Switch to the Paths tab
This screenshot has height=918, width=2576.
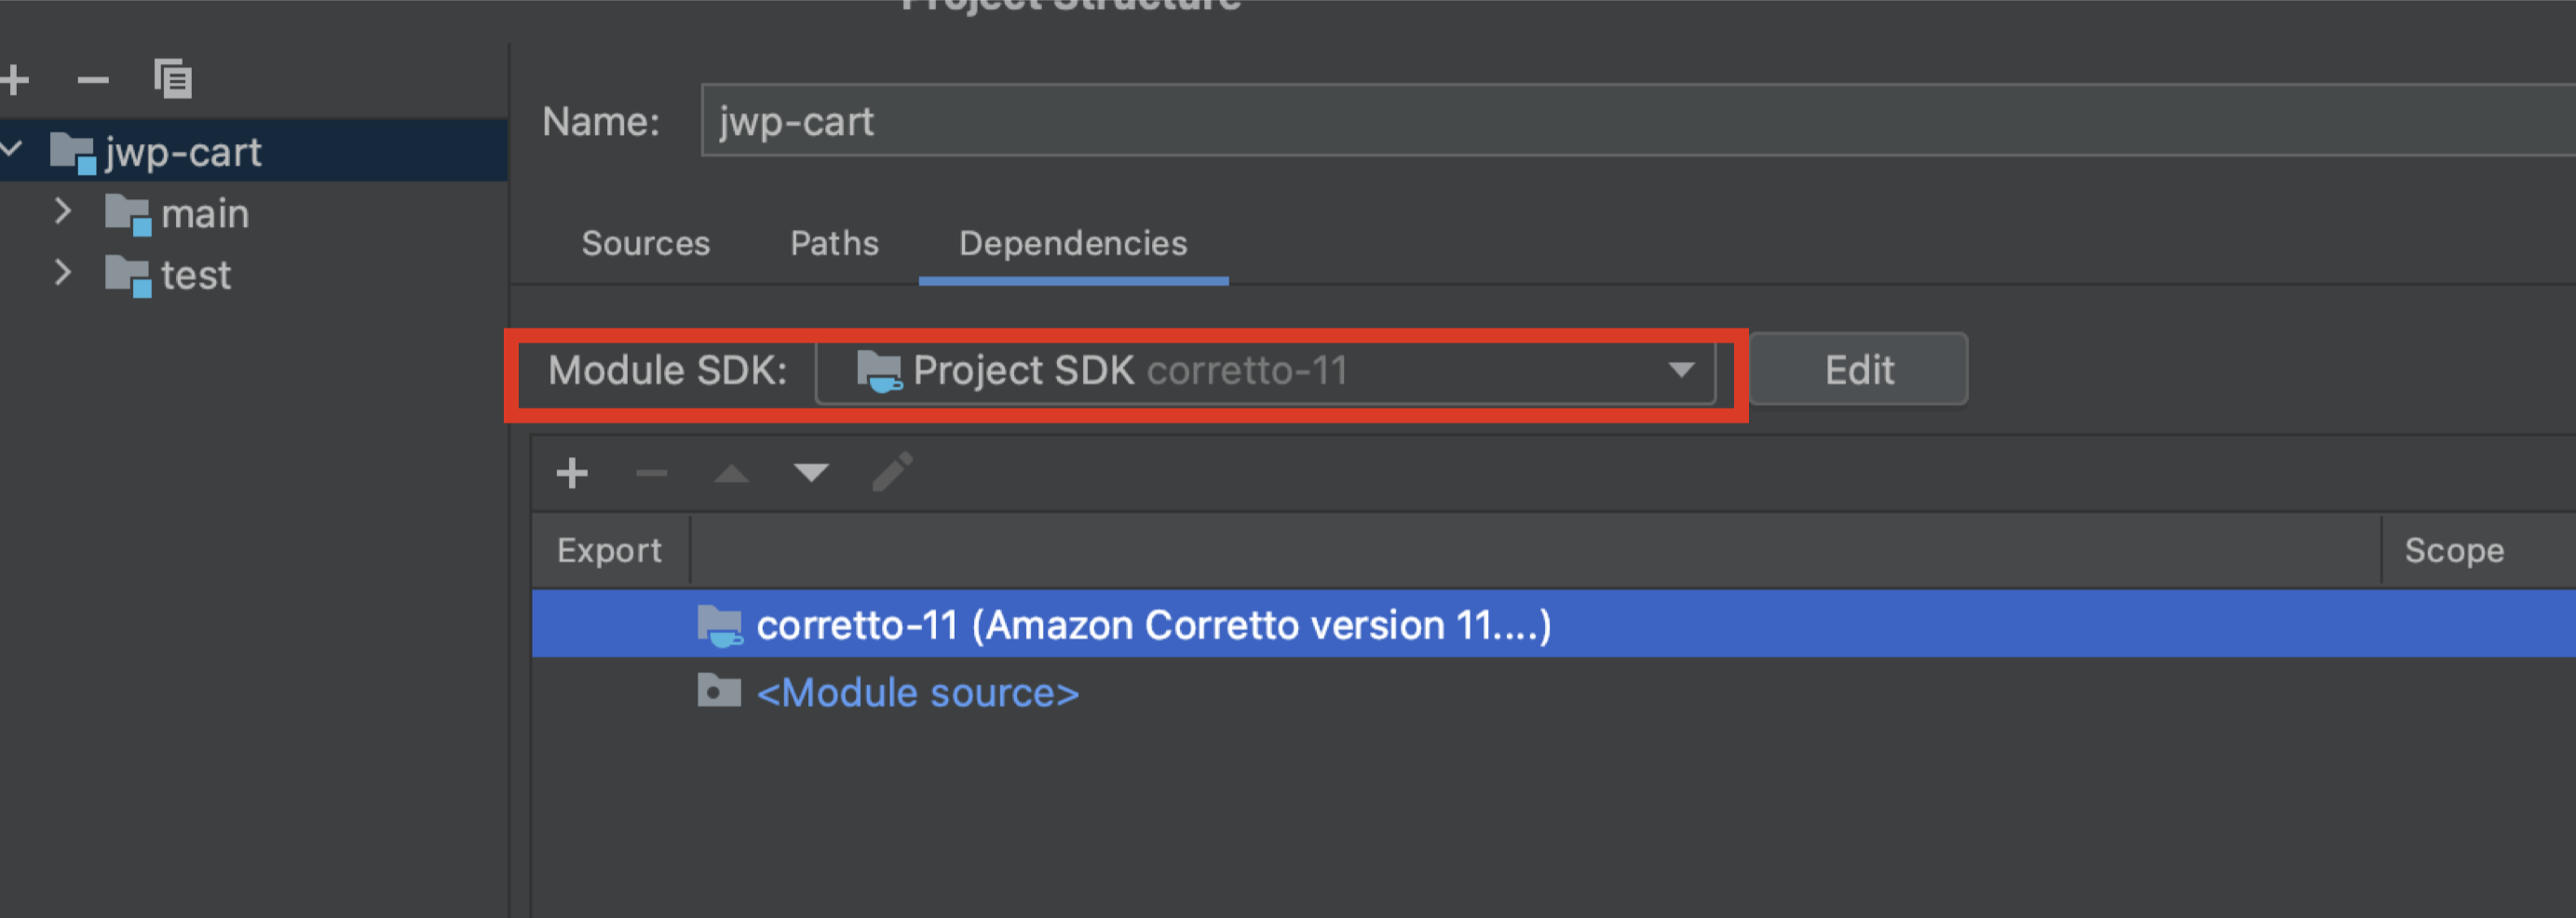click(x=834, y=243)
